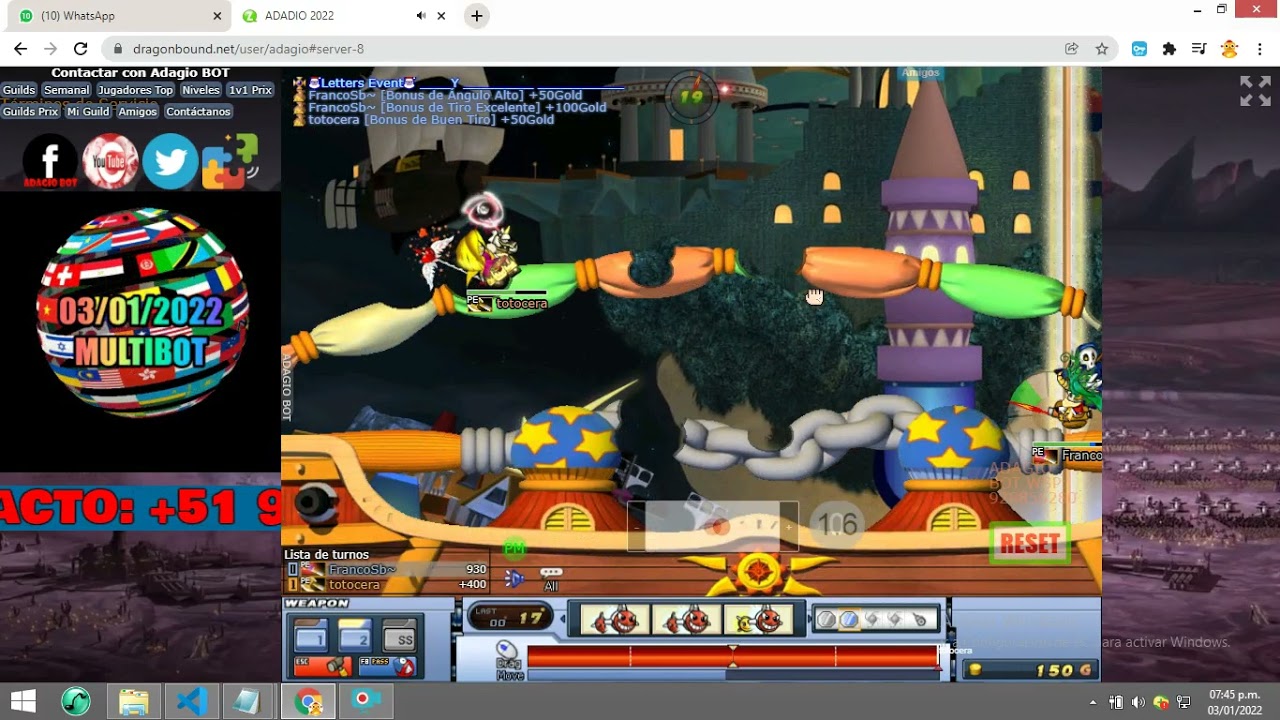Show hidden system tray icons
The width and height of the screenshot is (1280, 720).
[x=1092, y=702]
